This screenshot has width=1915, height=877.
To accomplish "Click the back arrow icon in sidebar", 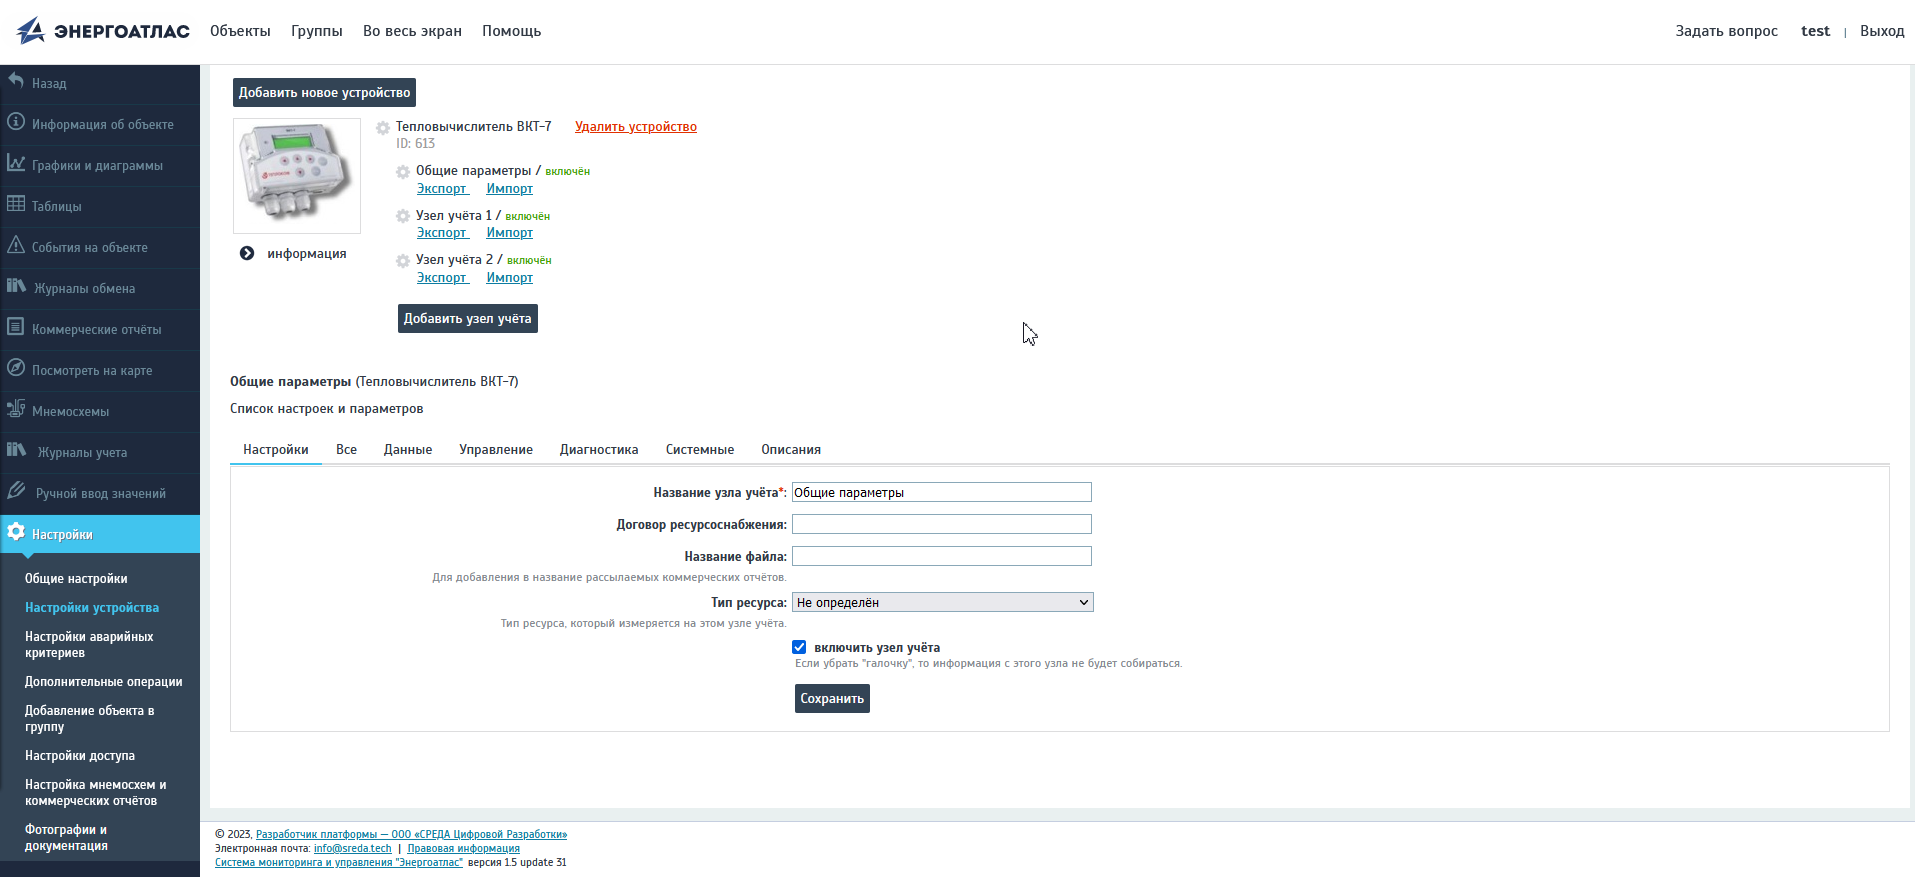I will tap(16, 81).
